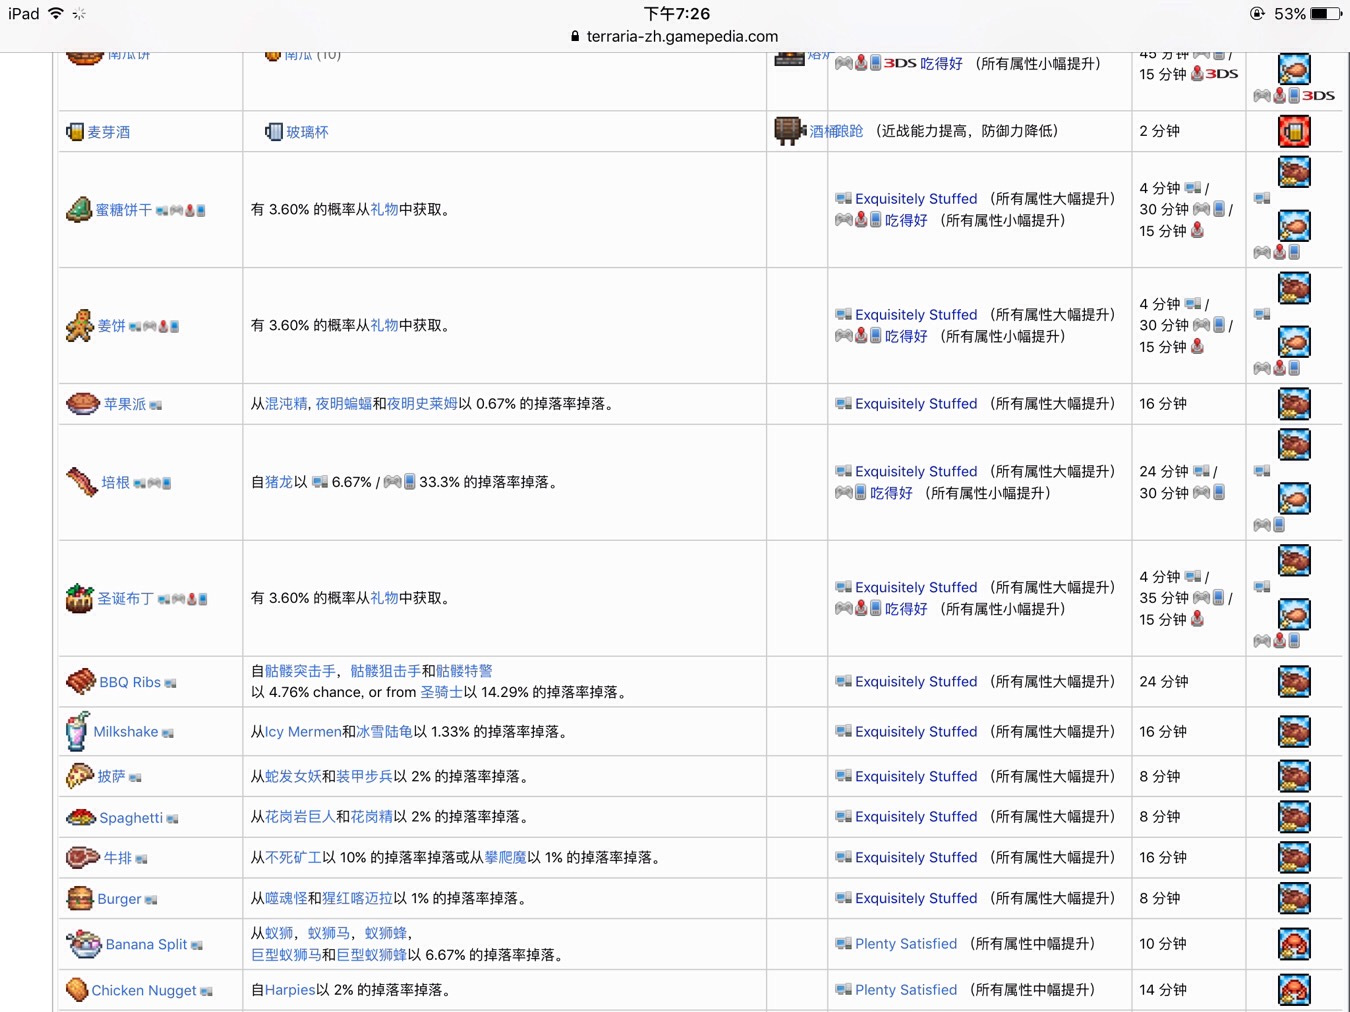Click the Spaghetti plate icon
This screenshot has width=1350, height=1012.
(x=81, y=817)
